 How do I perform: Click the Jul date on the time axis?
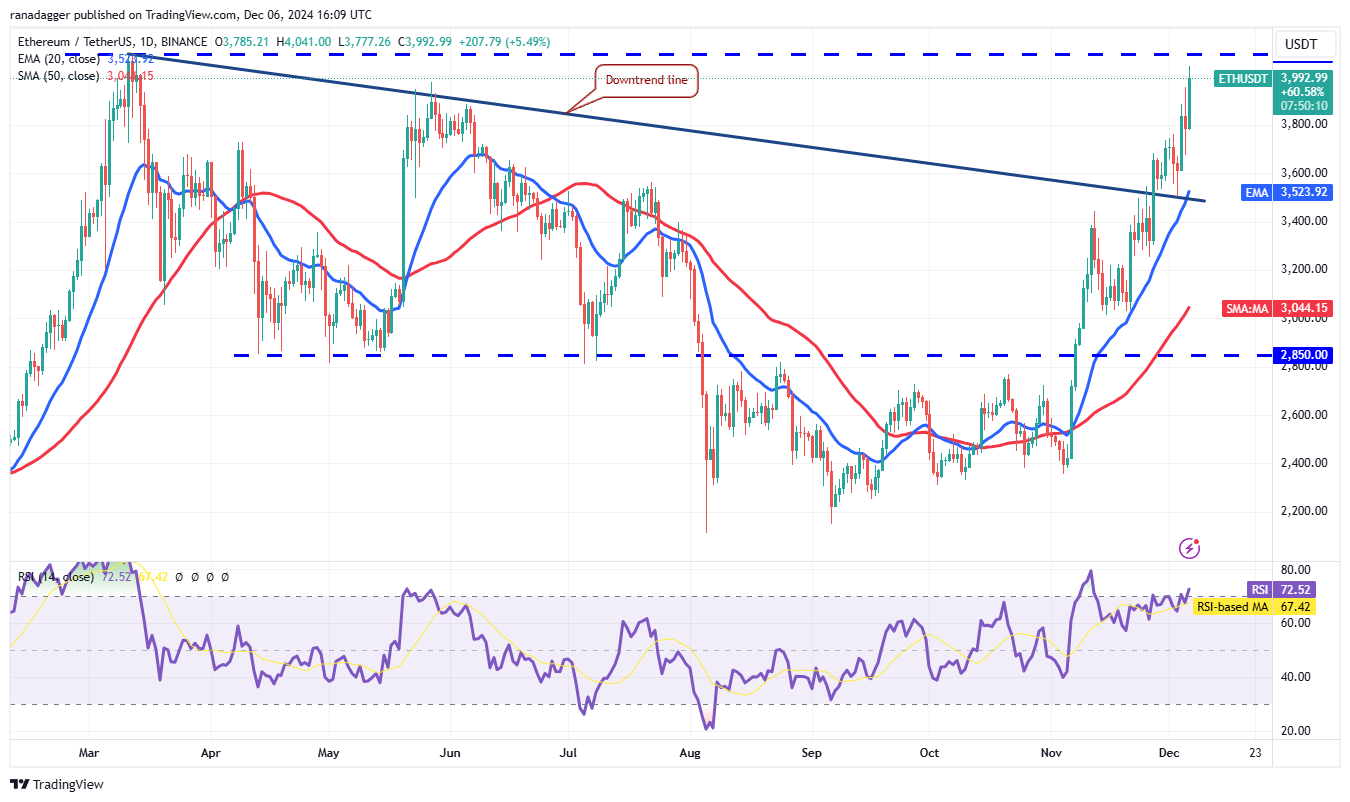point(570,752)
